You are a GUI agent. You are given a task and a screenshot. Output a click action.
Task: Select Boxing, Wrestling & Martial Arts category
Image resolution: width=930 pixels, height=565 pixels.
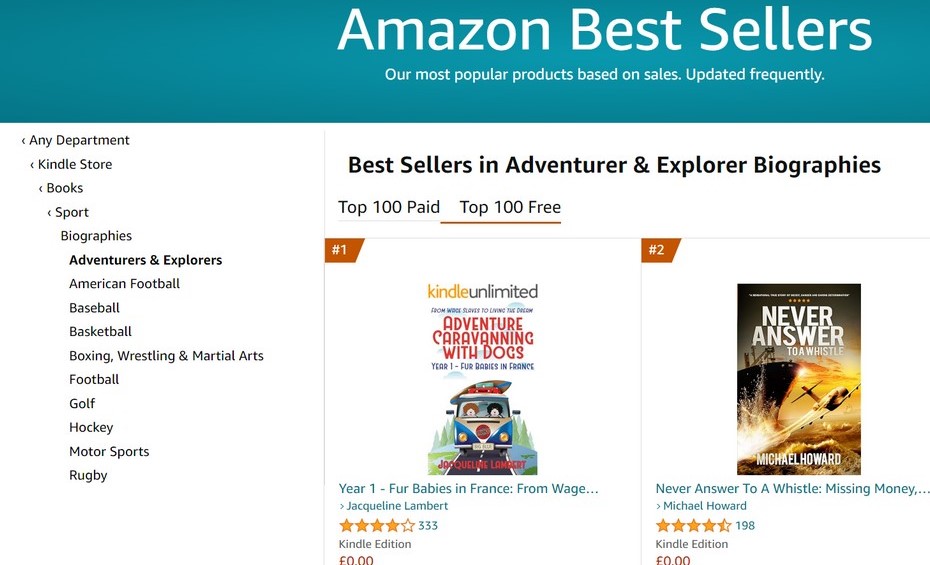coord(166,355)
